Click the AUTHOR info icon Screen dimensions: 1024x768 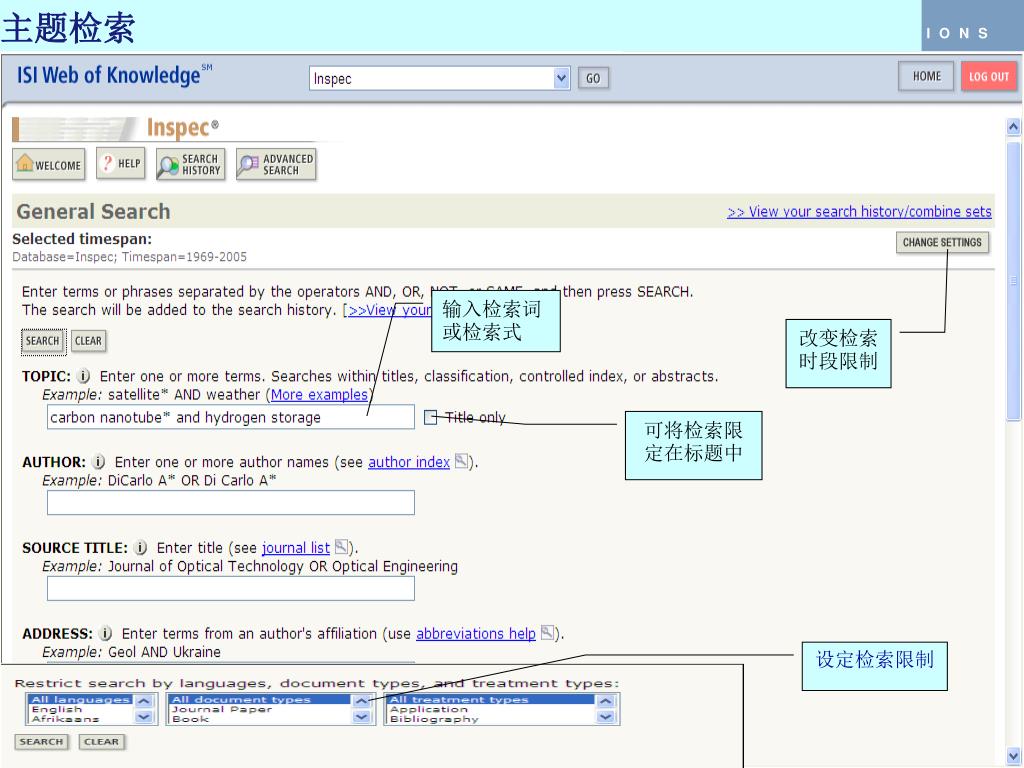tap(99, 462)
